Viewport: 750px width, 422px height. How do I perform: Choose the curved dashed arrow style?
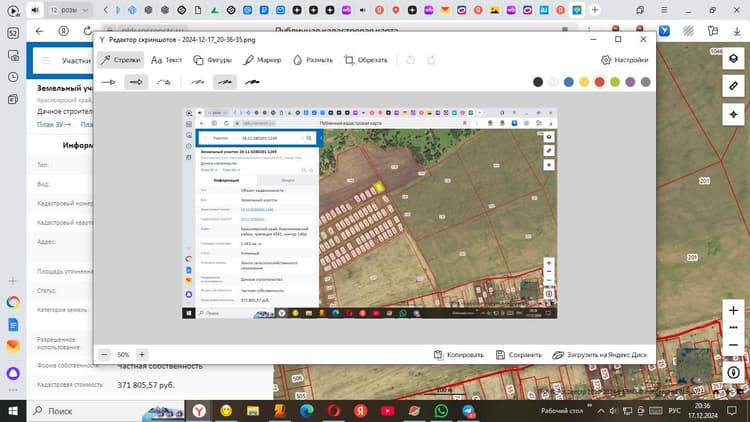164,82
